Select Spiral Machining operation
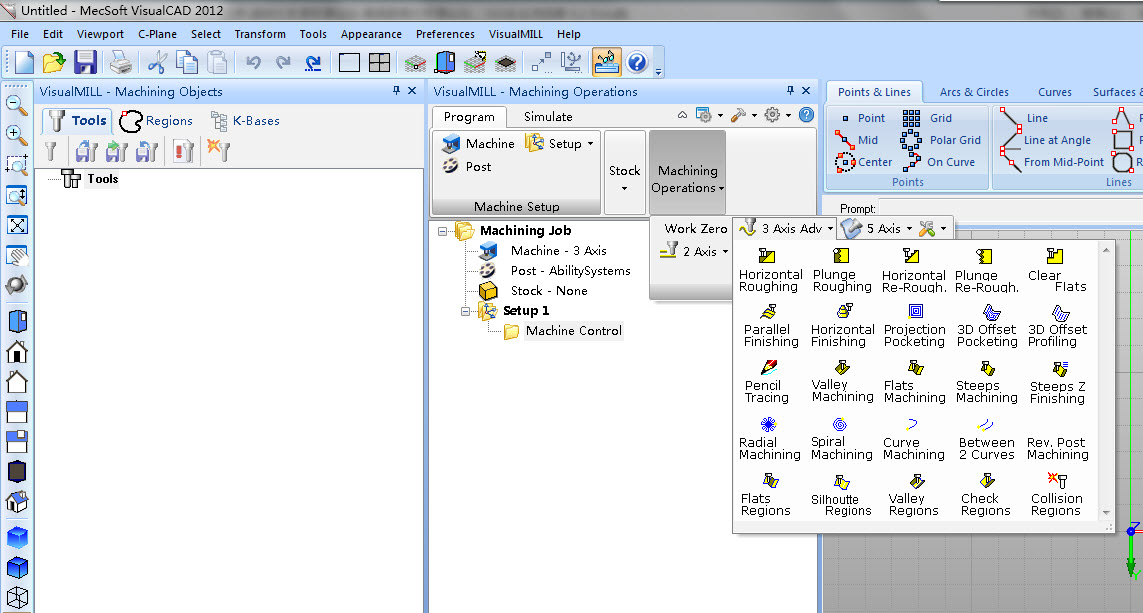 point(841,438)
